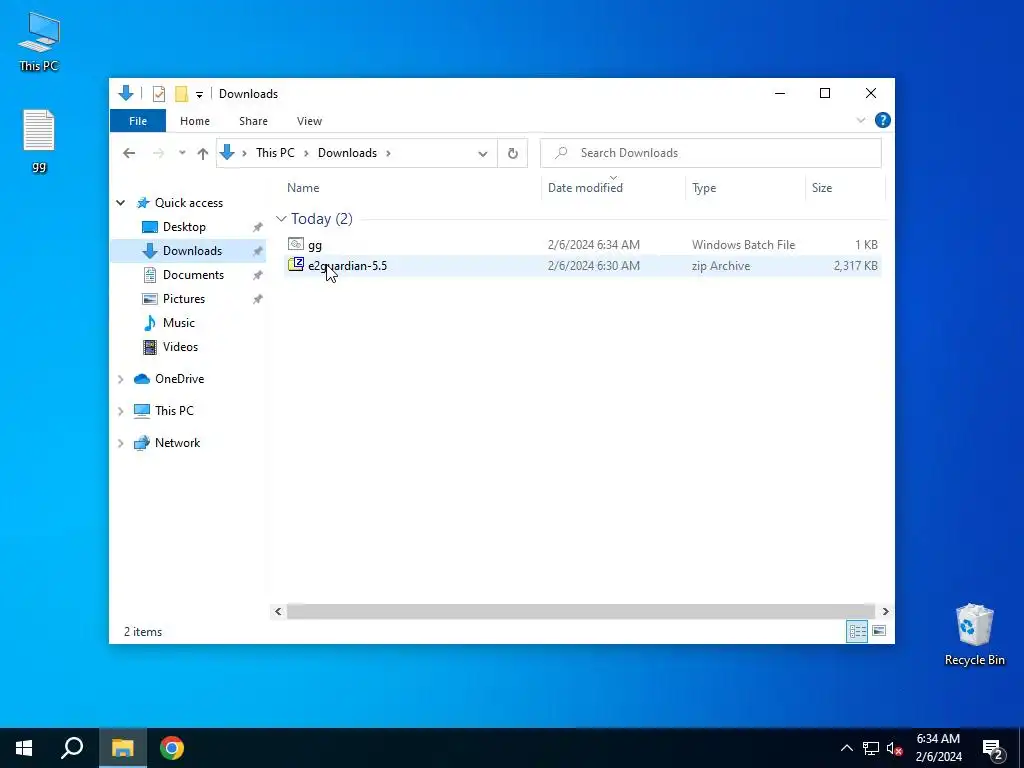Click the 2,317 KB size cell

click(855, 266)
